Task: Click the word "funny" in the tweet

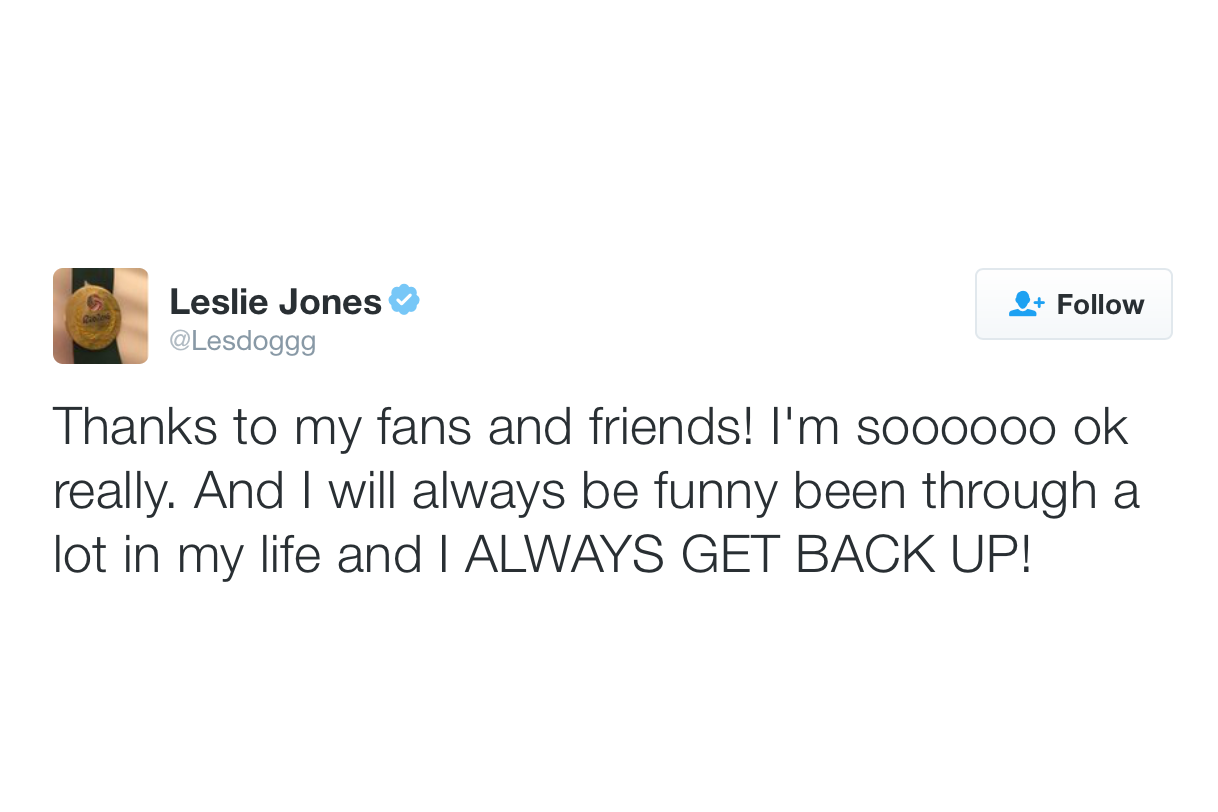Action: pyautogui.click(x=708, y=491)
